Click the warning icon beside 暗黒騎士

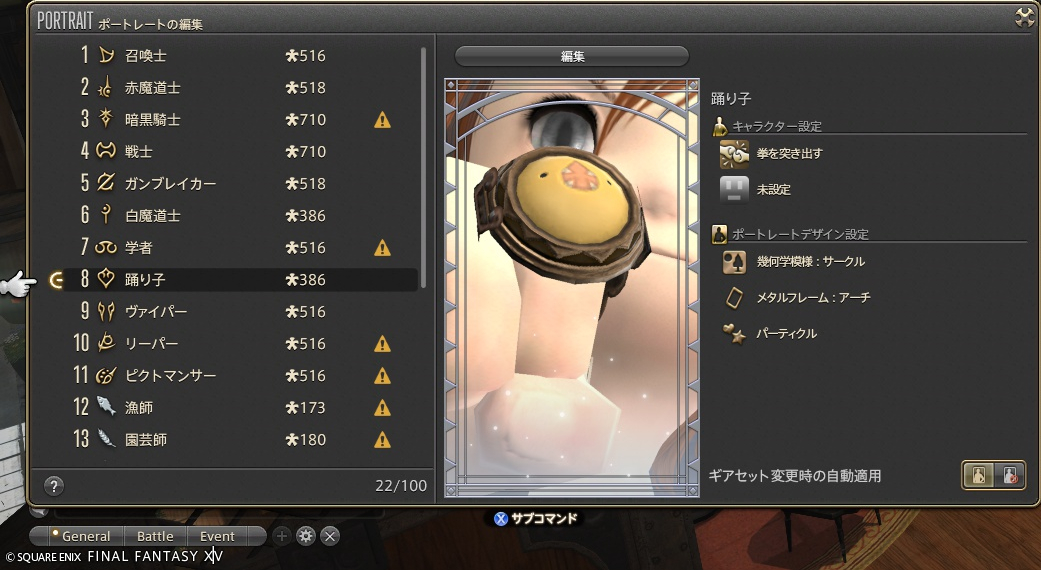tap(382, 120)
